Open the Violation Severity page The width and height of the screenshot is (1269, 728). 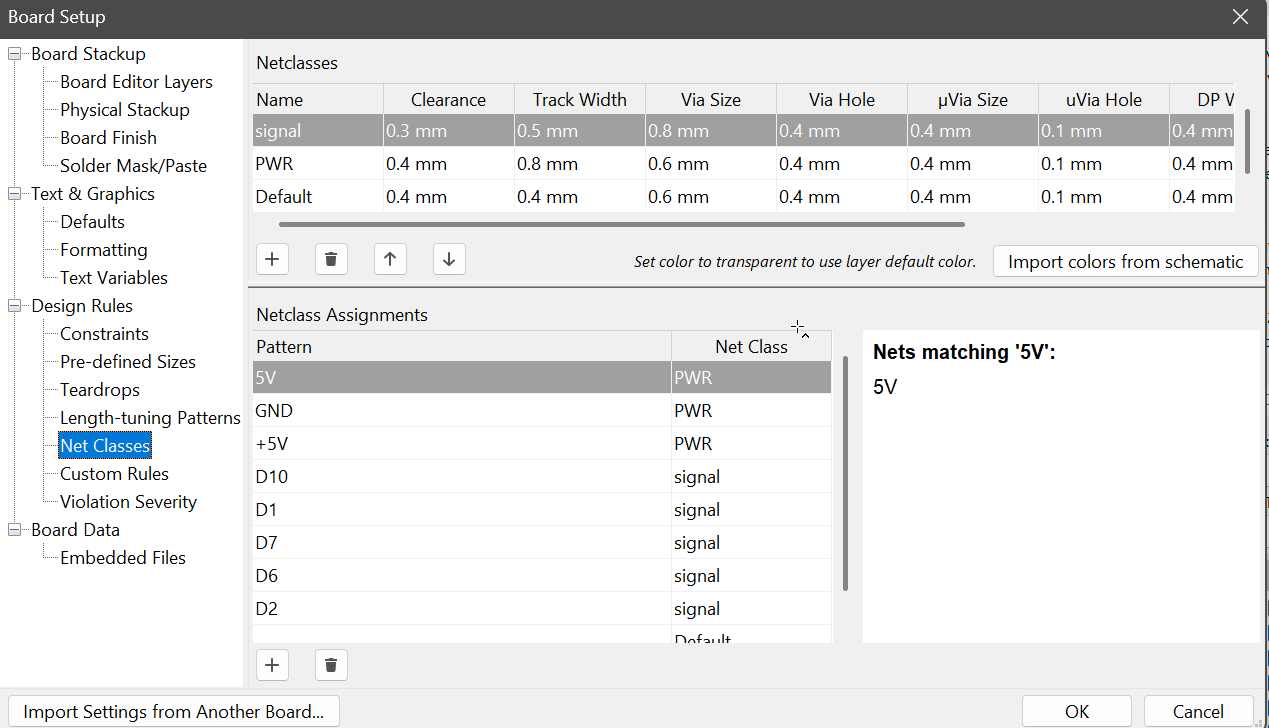coord(128,502)
